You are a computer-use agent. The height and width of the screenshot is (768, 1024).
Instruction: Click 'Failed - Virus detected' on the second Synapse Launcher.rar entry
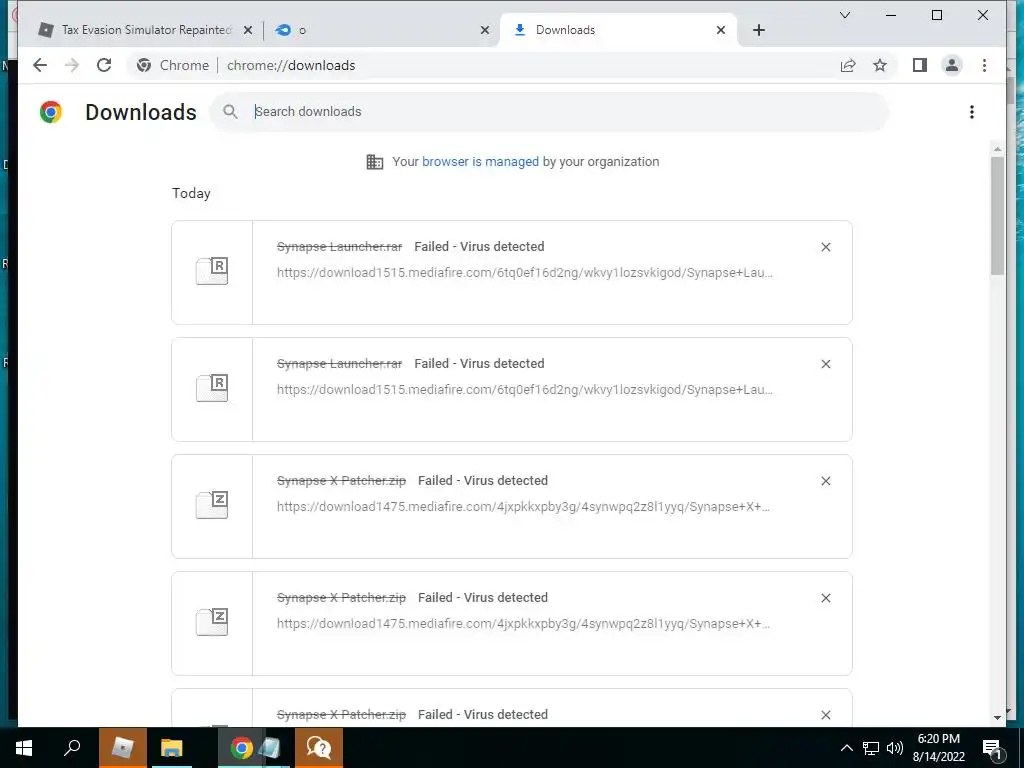[479, 364]
